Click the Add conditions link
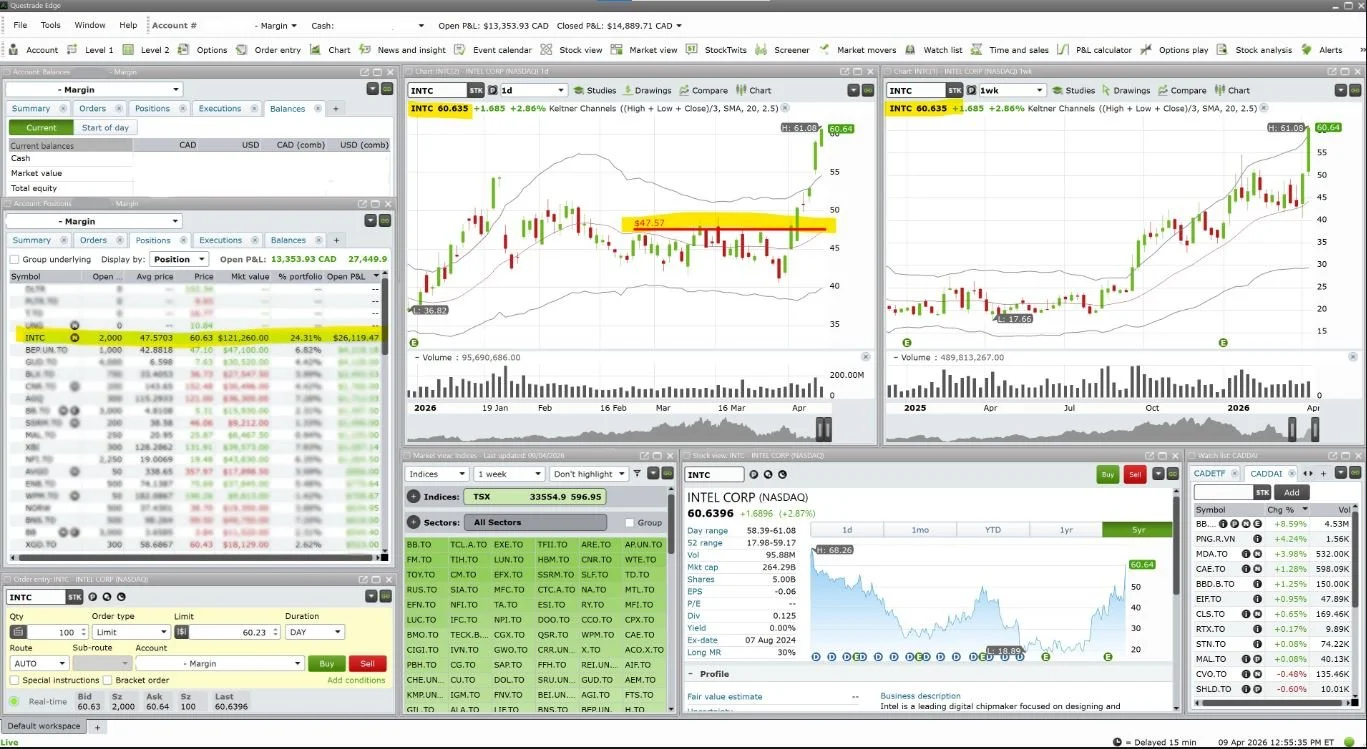Screen dimensions: 1367x749 click(x=356, y=680)
